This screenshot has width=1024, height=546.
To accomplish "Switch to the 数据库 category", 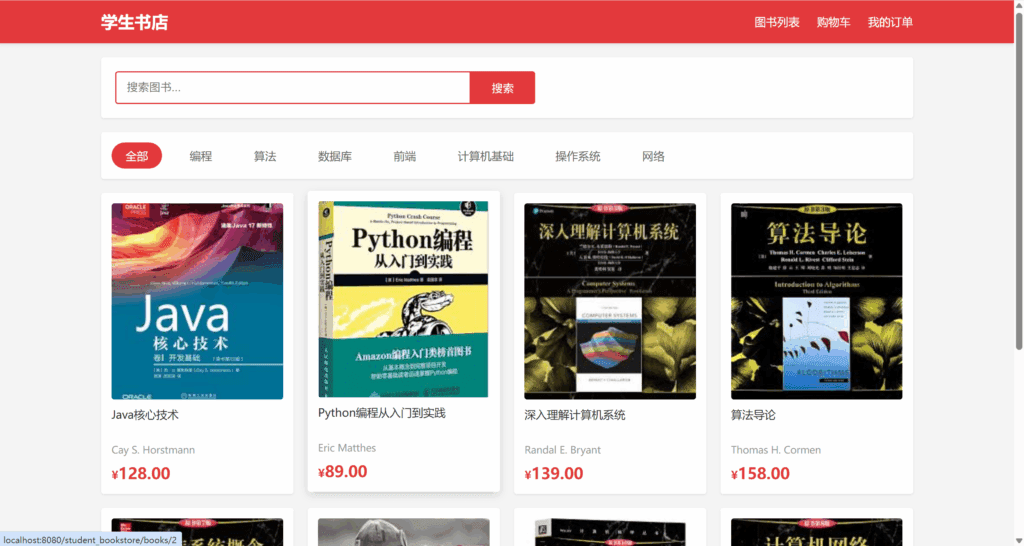I will click(335, 156).
